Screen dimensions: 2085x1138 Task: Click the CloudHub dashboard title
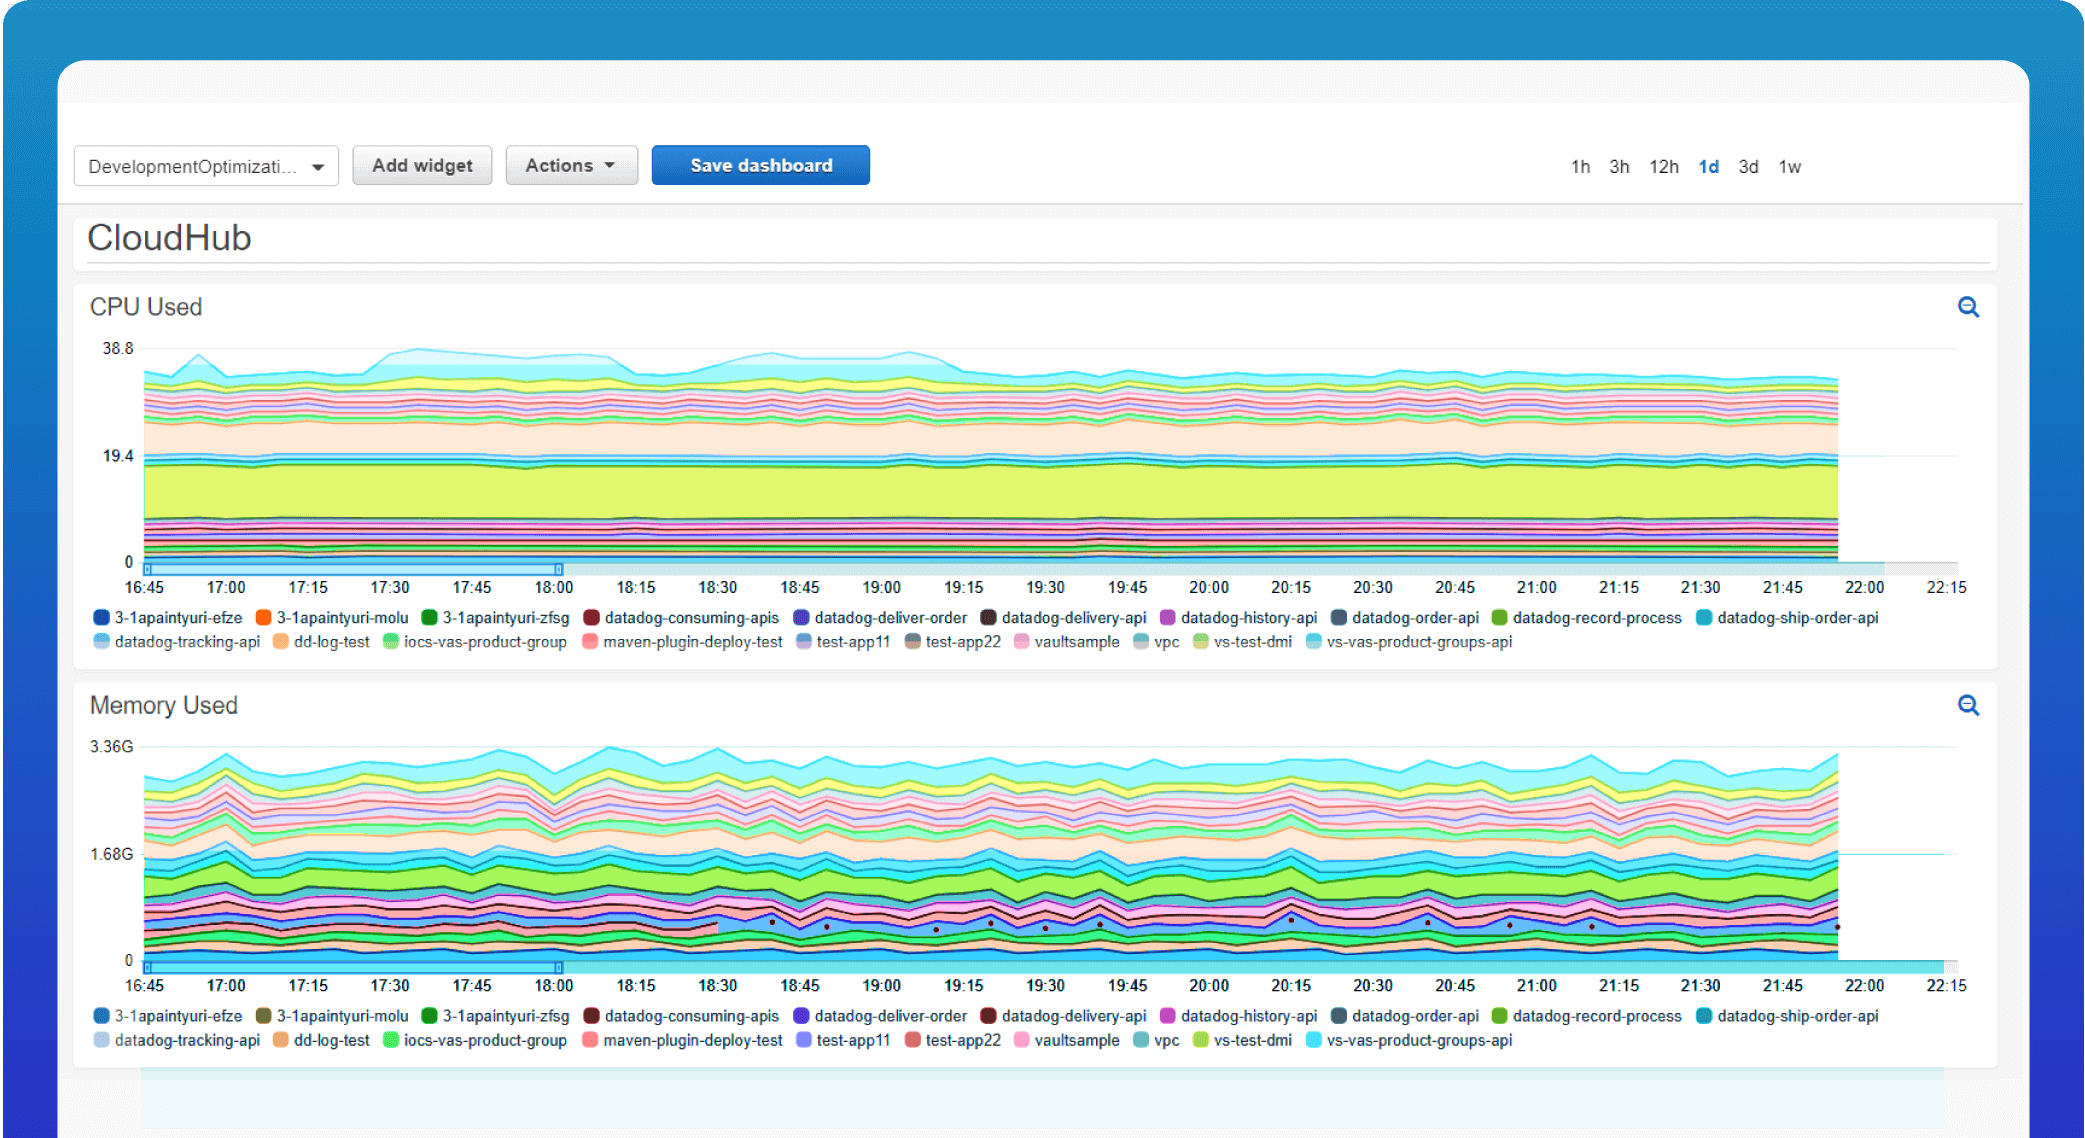pyautogui.click(x=169, y=238)
